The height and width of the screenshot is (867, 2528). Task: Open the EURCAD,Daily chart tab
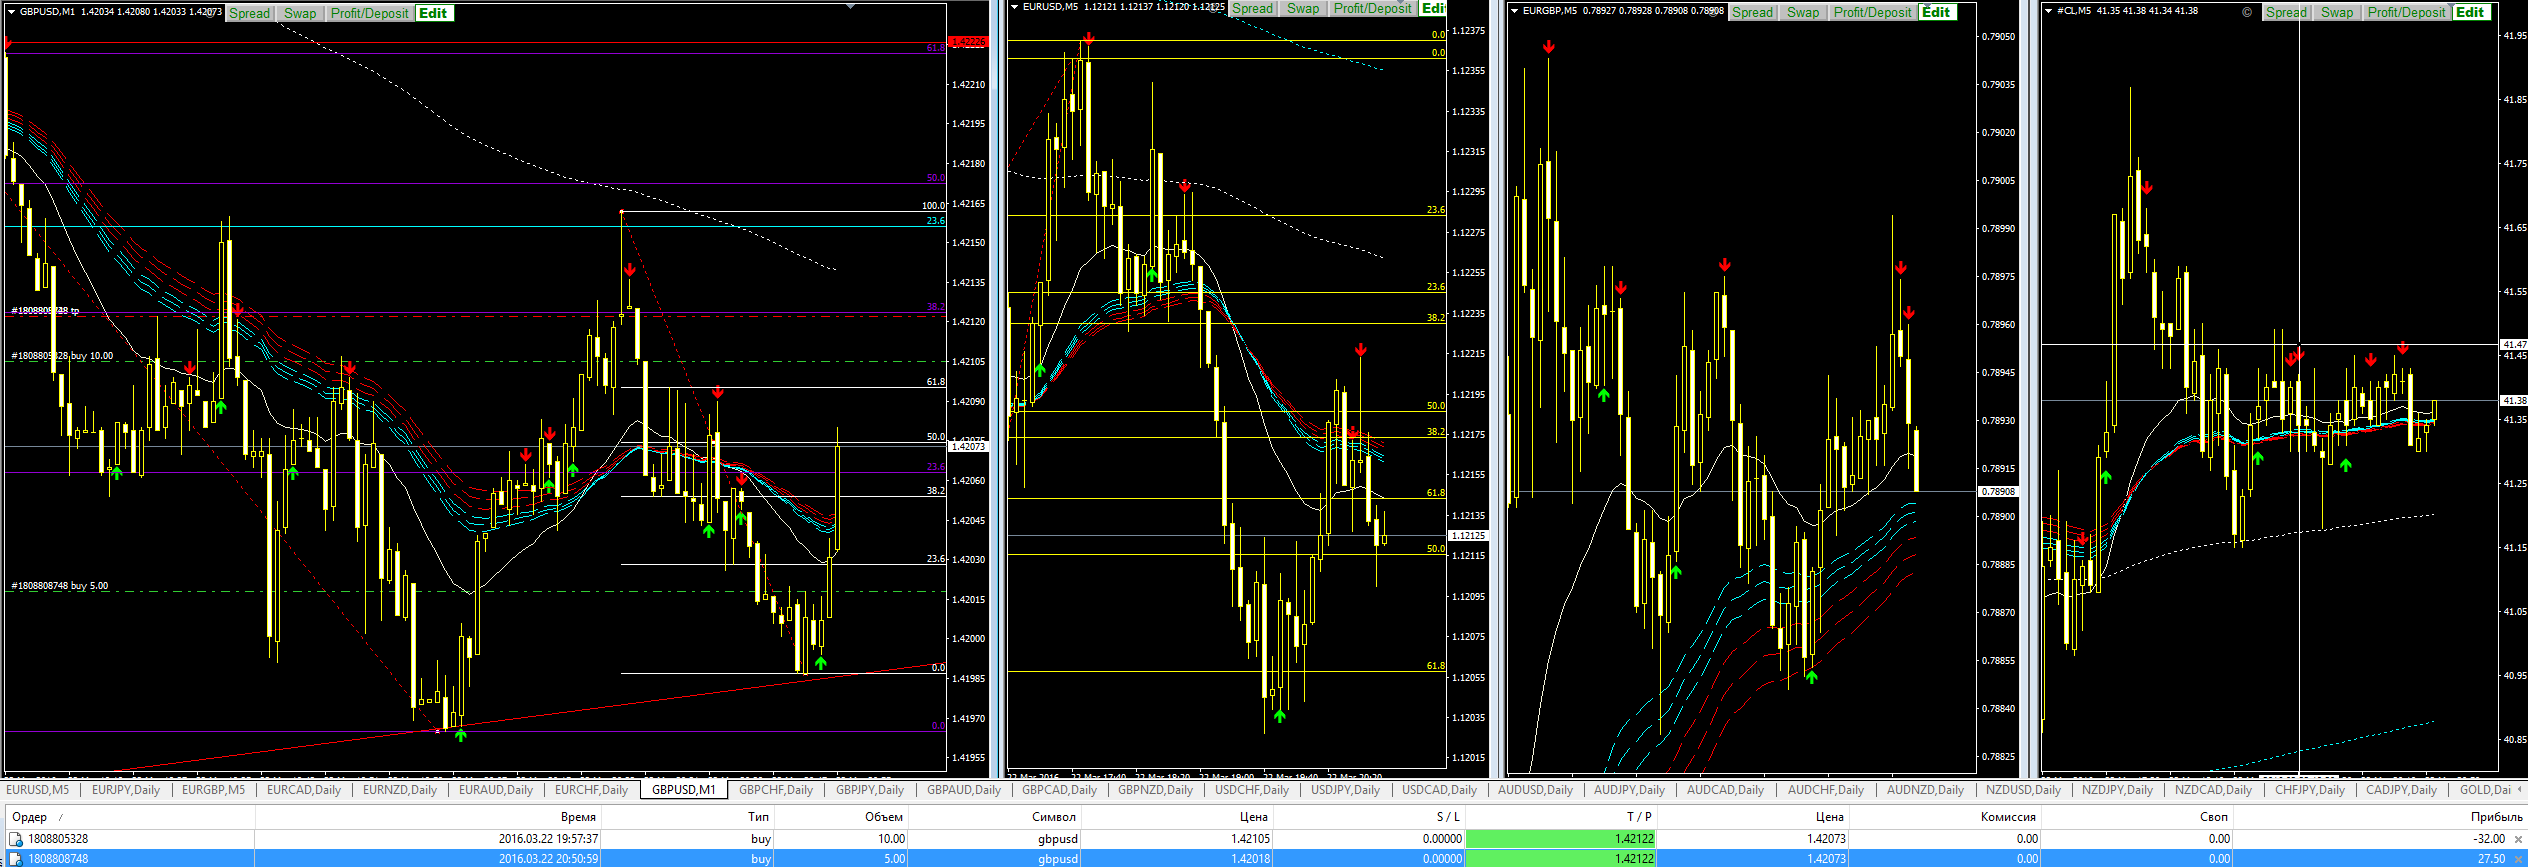tap(304, 790)
